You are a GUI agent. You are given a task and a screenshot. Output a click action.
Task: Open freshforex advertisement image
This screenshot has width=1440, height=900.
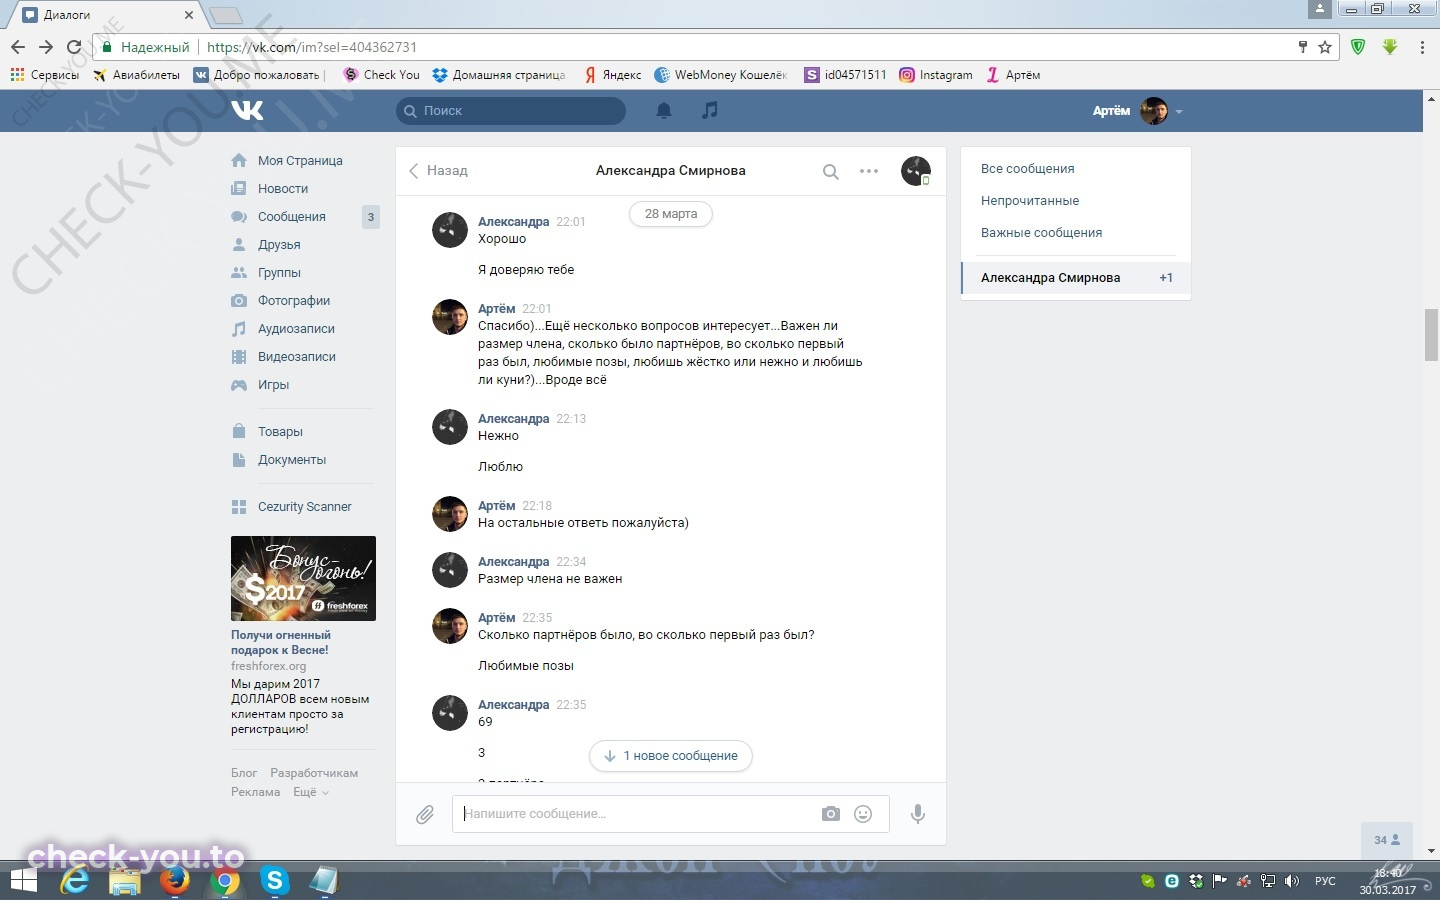303,578
